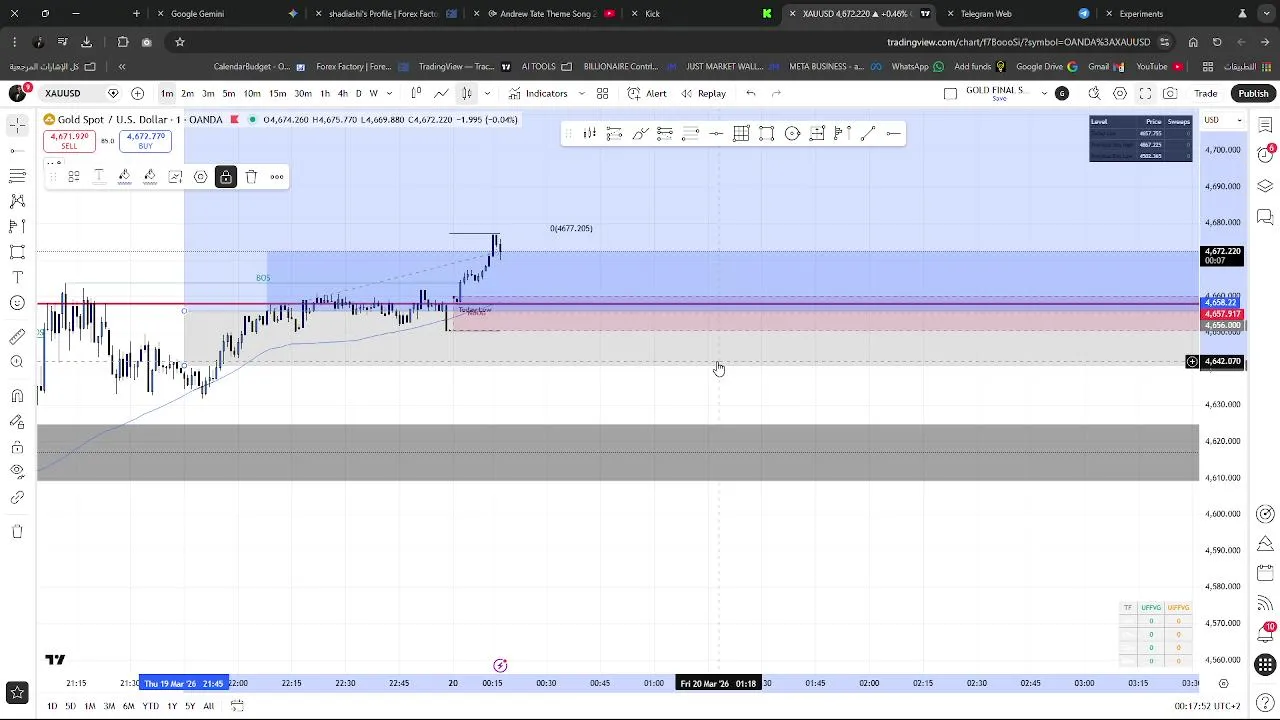This screenshot has width=1280, height=720.
Task: Select the 5m timeframe
Action: point(229,93)
